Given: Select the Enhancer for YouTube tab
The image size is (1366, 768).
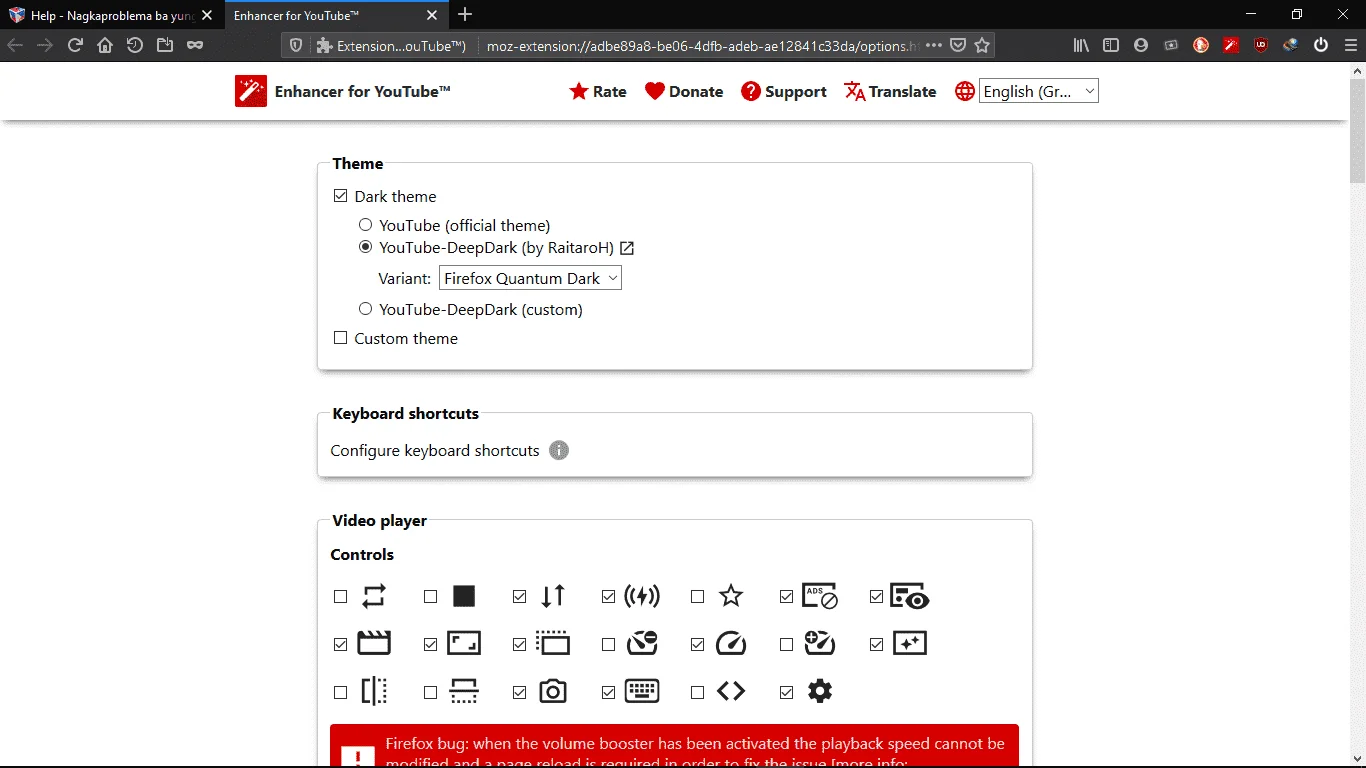Looking at the screenshot, I should coord(336,15).
